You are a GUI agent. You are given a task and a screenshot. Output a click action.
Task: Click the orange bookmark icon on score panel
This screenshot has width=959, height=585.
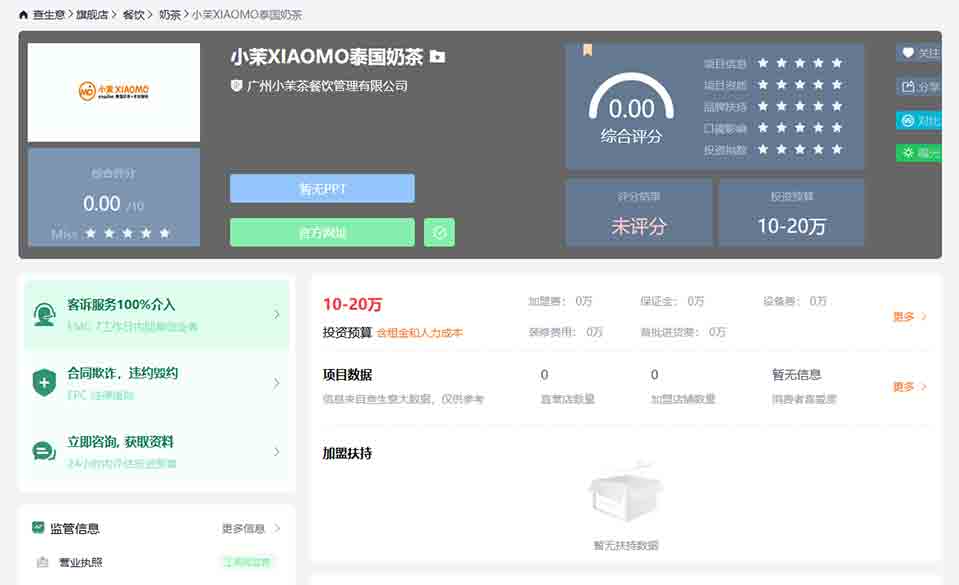pyautogui.click(x=588, y=50)
